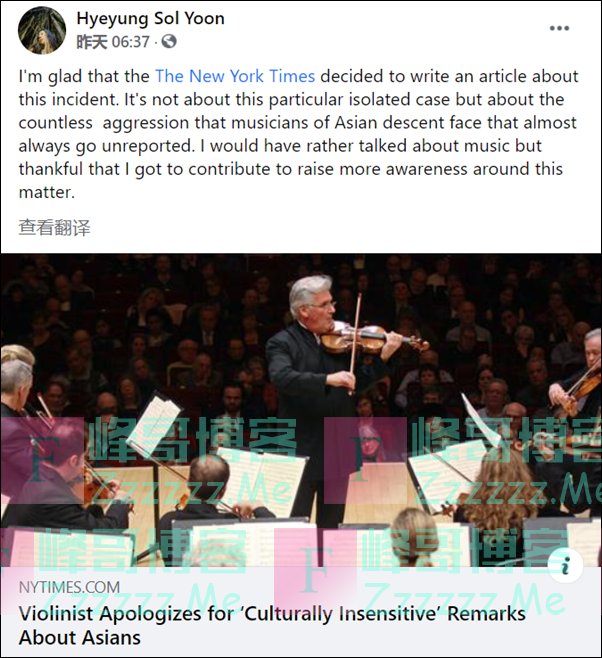Click 查看翻译 to view translation
The width and height of the screenshot is (602, 658).
click(x=54, y=227)
